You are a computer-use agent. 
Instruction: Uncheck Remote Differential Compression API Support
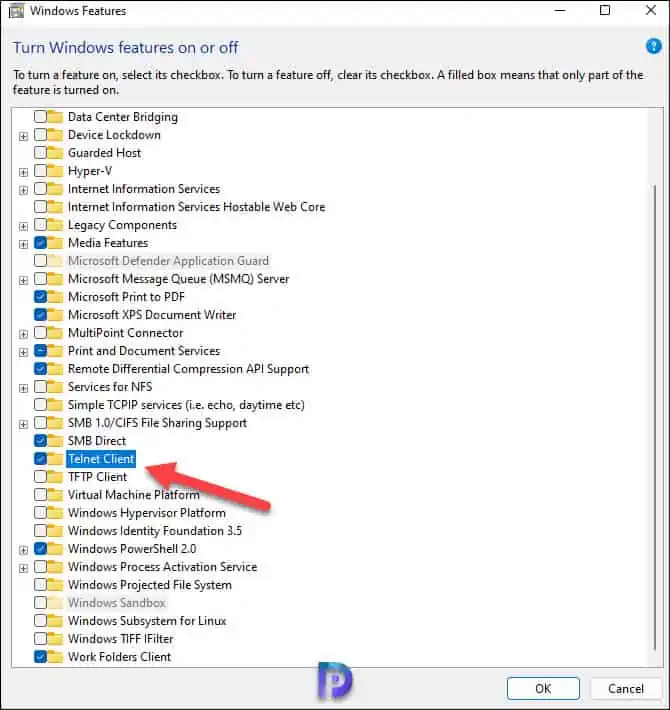coord(40,369)
